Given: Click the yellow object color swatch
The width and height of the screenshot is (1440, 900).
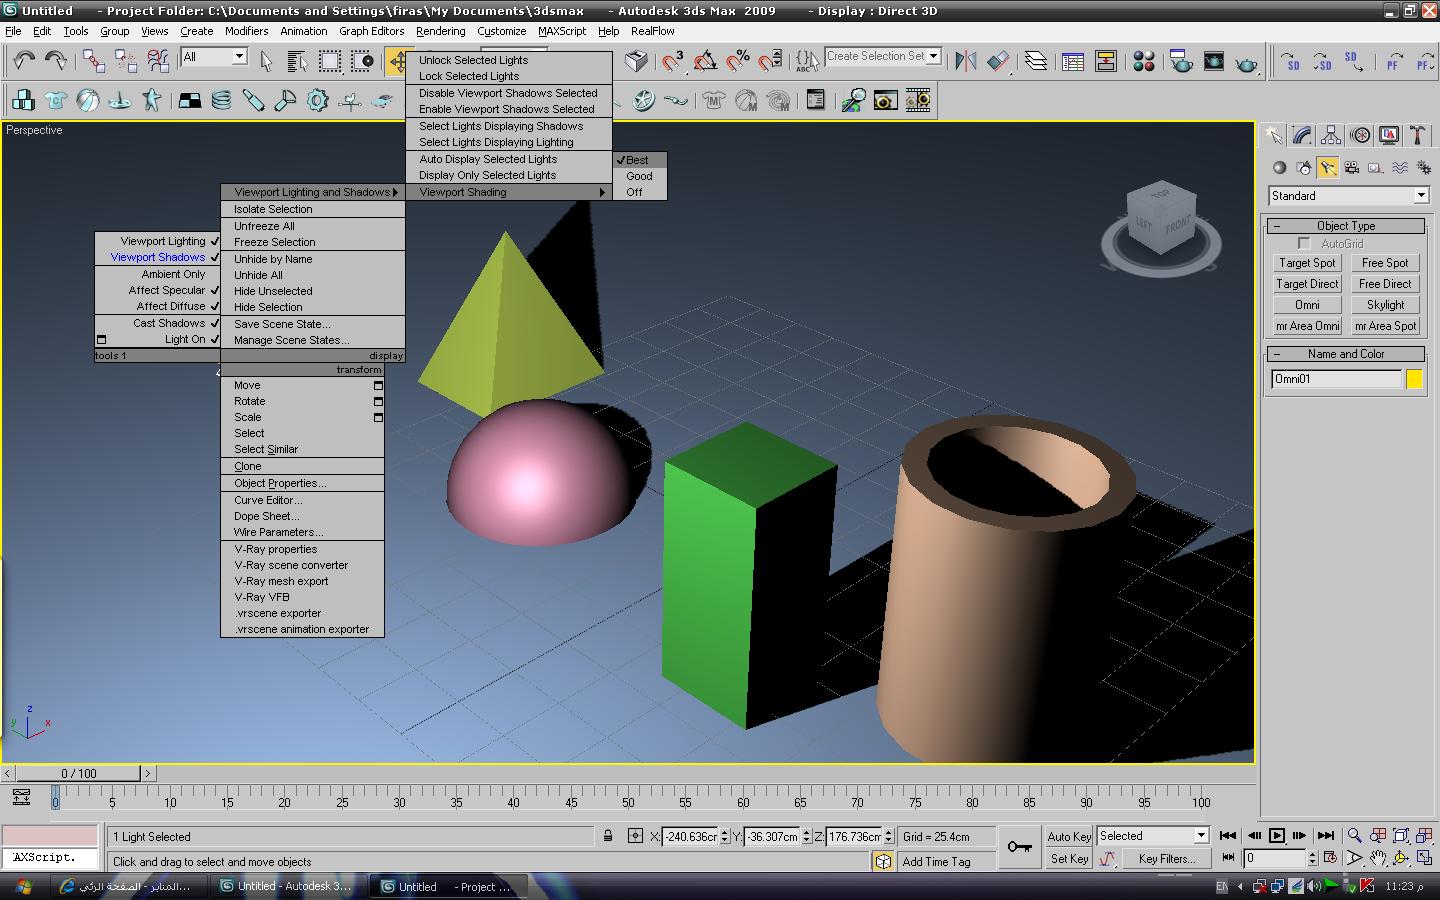Looking at the screenshot, I should coord(1414,379).
